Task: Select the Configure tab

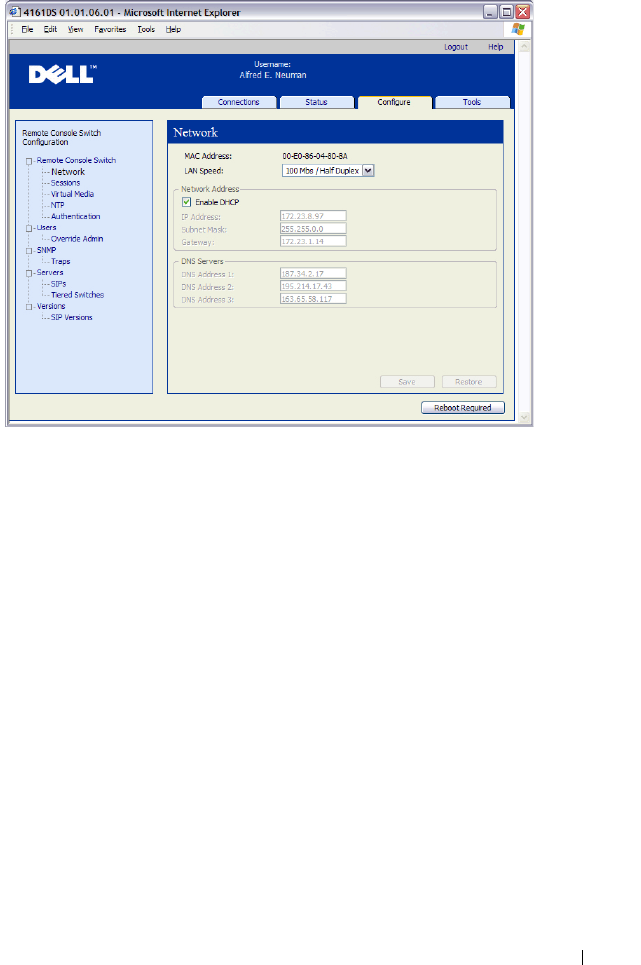Action: pos(394,102)
